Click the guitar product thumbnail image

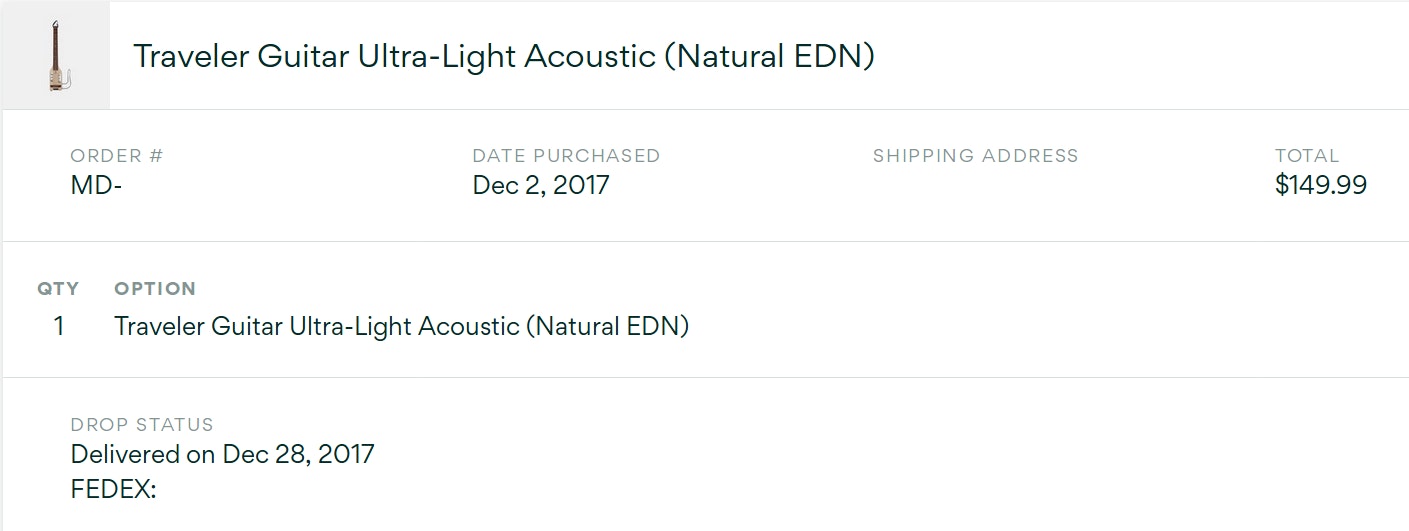pyautogui.click(x=55, y=56)
